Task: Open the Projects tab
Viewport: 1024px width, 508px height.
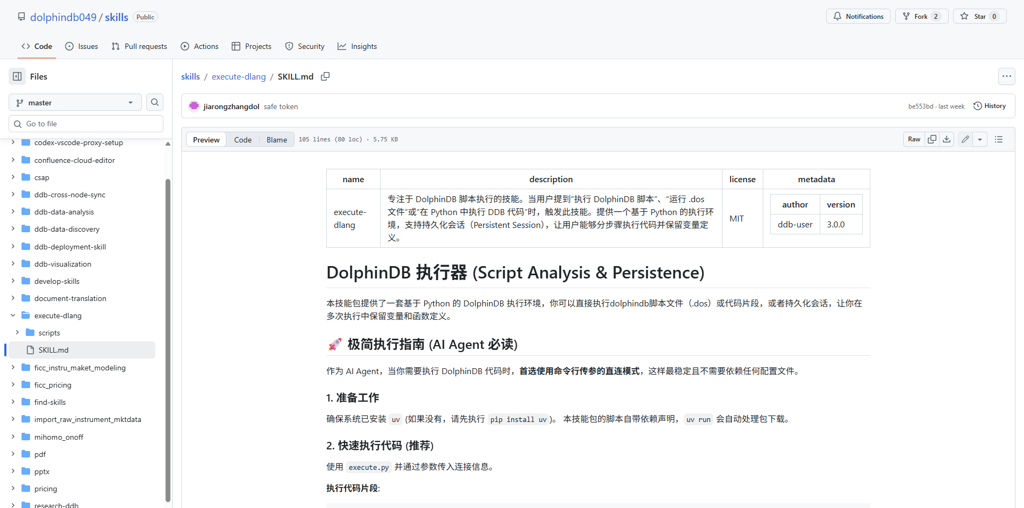Action: pyautogui.click(x=251, y=46)
